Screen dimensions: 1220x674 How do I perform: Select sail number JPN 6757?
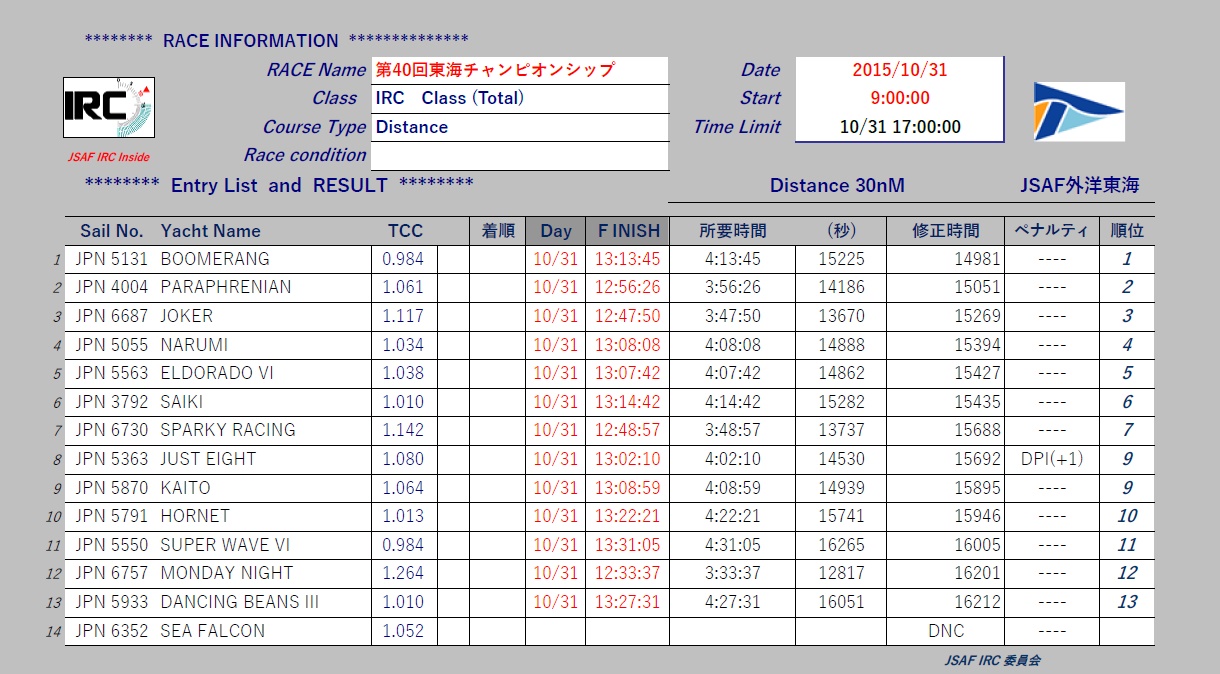[x=111, y=573]
